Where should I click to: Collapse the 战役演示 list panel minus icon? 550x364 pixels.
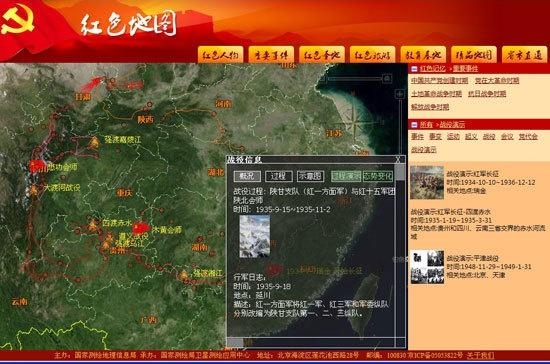point(414,124)
